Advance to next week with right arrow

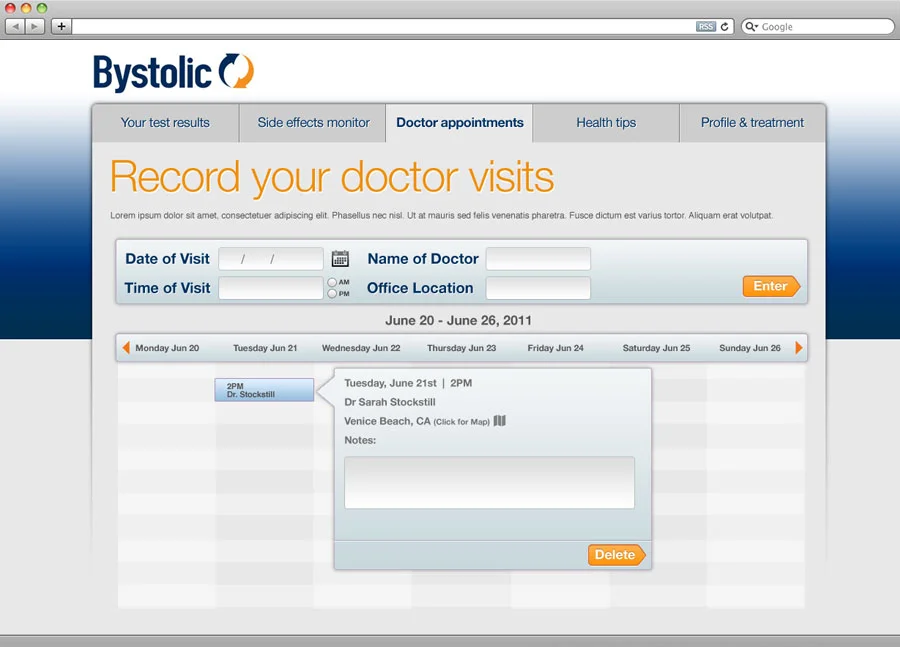pyautogui.click(x=798, y=347)
